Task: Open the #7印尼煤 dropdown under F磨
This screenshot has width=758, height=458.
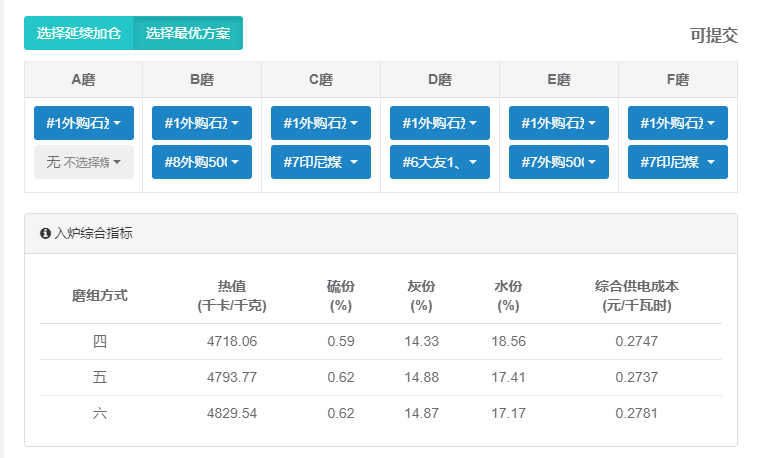Action: coord(678,162)
